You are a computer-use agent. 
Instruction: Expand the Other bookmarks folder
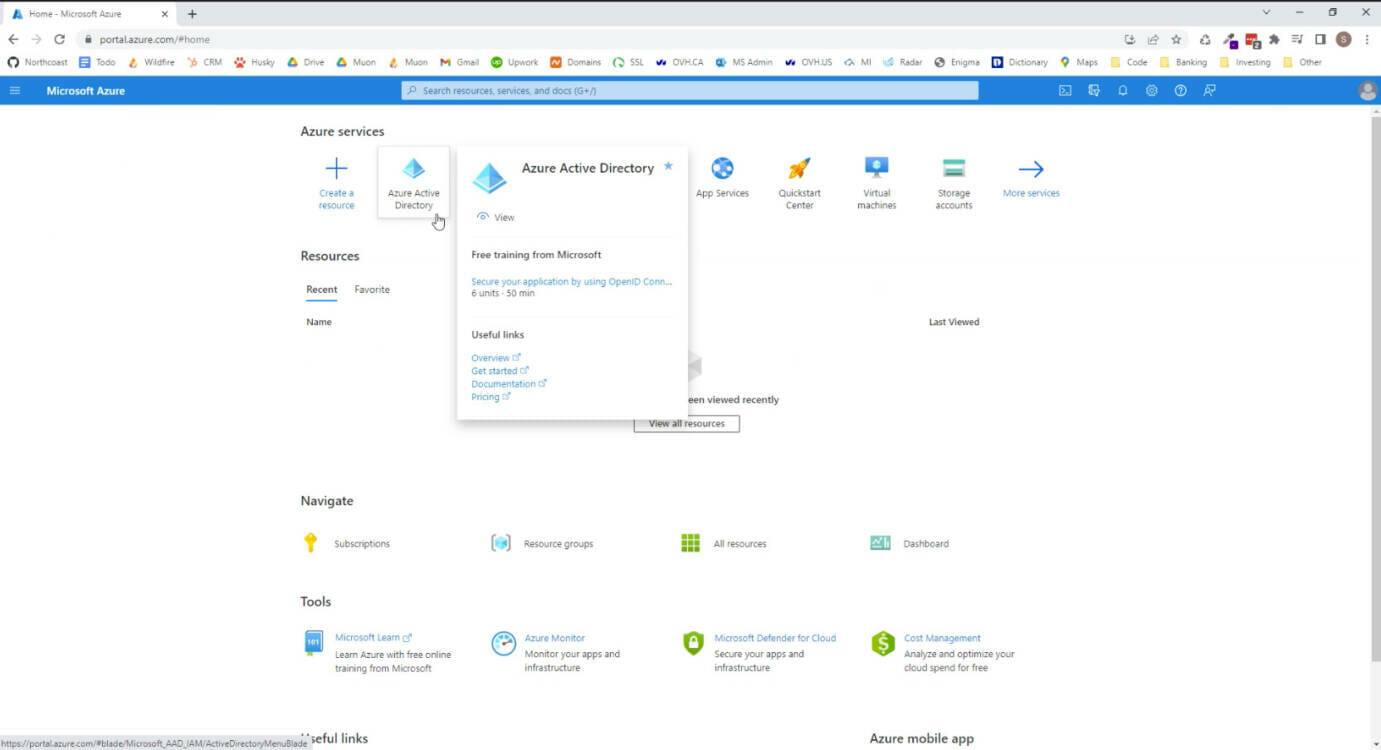pos(1305,62)
